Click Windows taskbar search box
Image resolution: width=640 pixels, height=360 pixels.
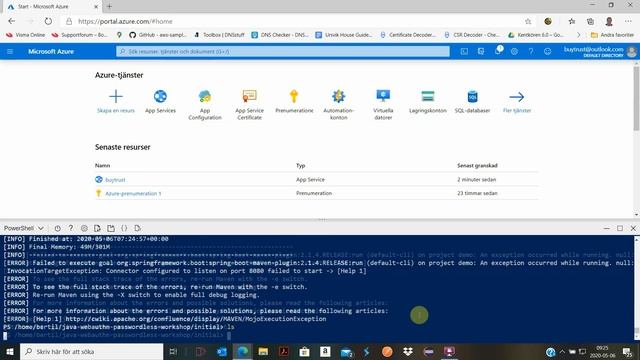tap(91, 351)
